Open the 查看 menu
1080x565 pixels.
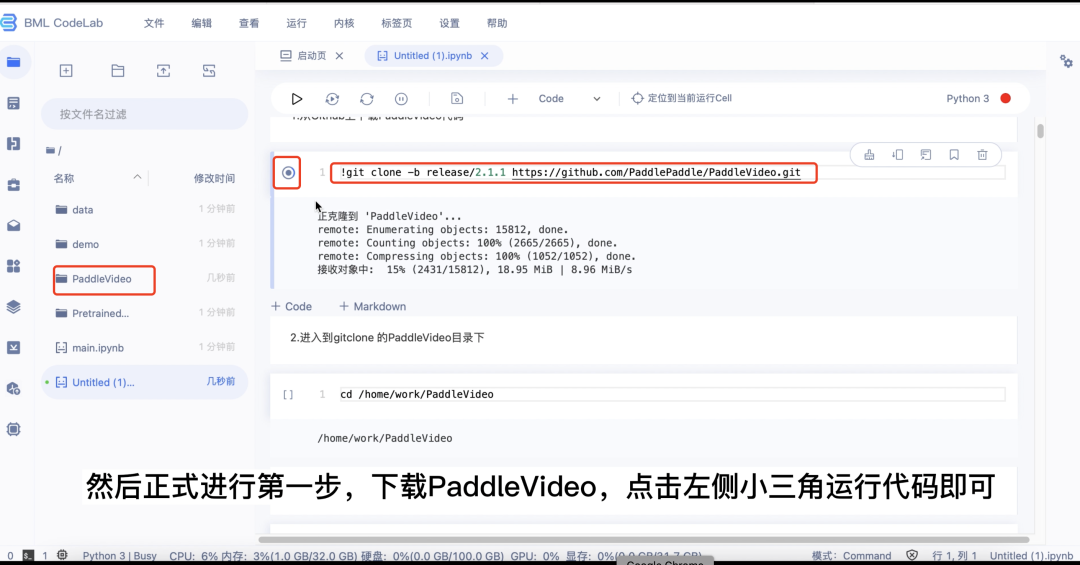click(249, 23)
